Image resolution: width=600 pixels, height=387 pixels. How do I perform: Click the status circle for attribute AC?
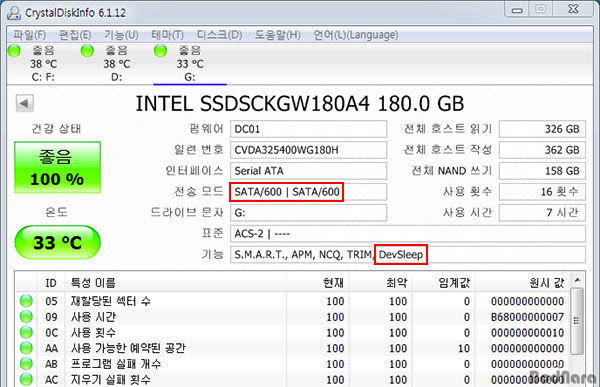(26, 379)
